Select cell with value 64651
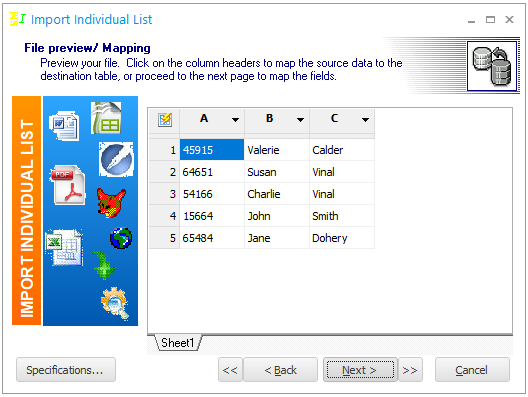This screenshot has height=397, width=528. (x=212, y=172)
